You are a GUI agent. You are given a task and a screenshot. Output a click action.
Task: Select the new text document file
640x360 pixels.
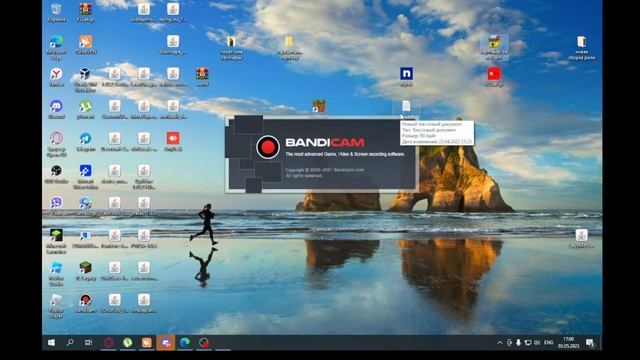[x=406, y=109]
